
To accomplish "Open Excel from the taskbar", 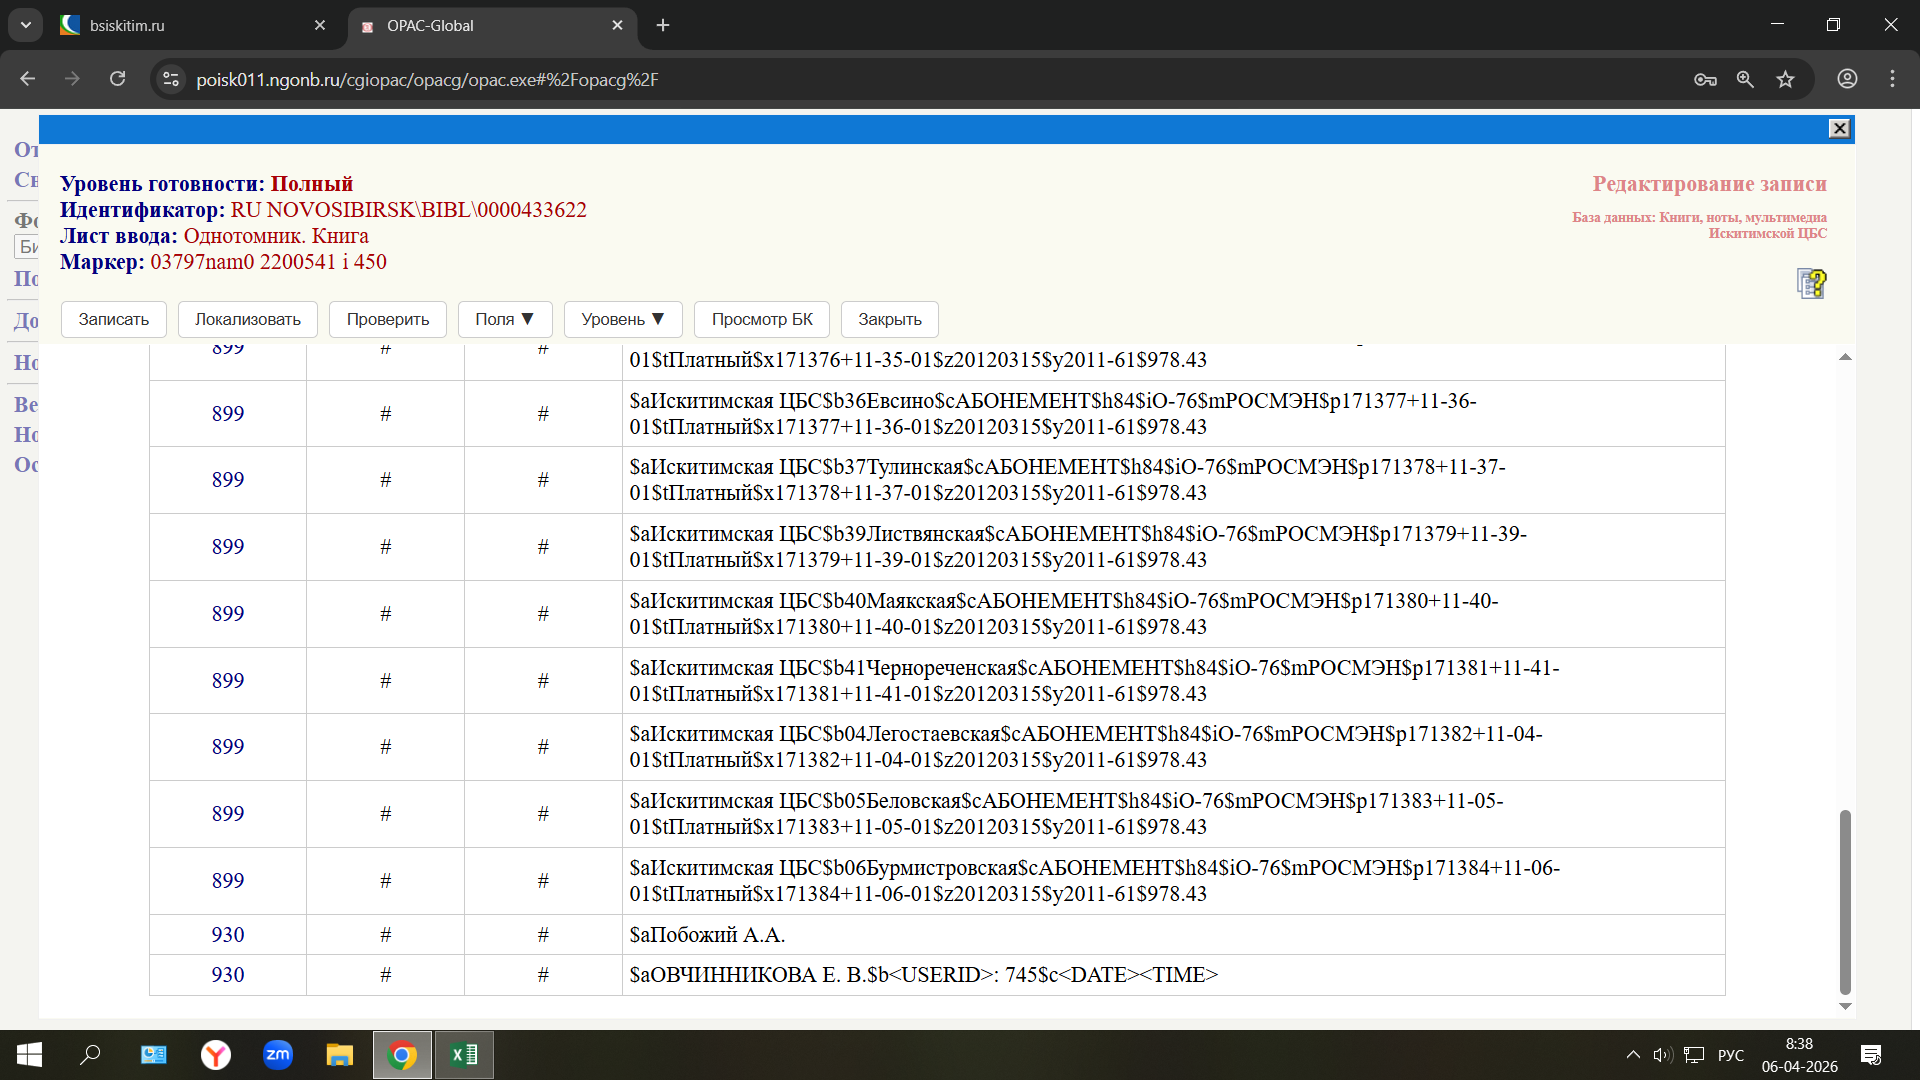I will coord(464,1055).
